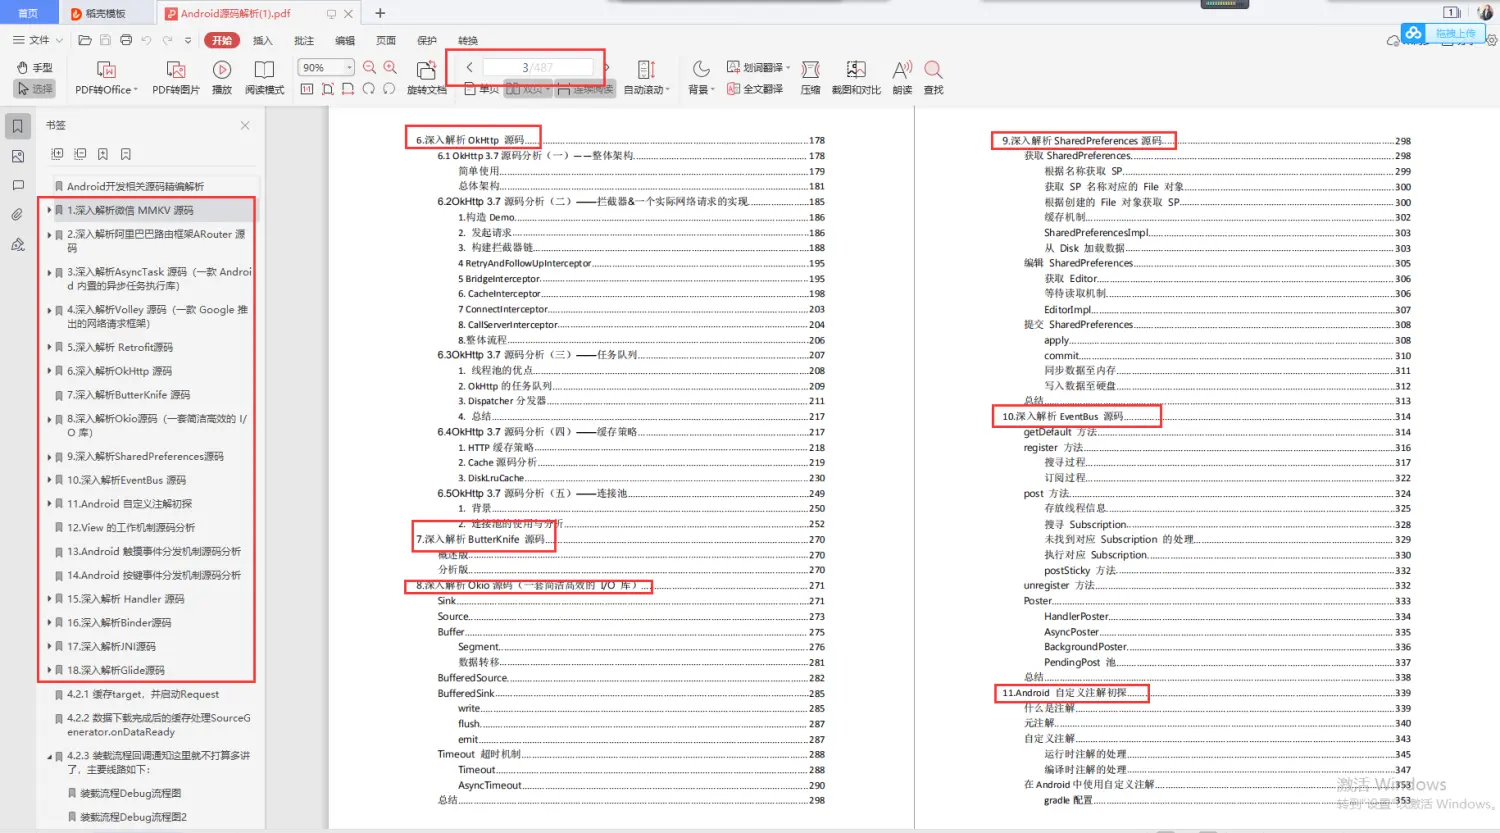Click the fit width icon

click(348, 89)
